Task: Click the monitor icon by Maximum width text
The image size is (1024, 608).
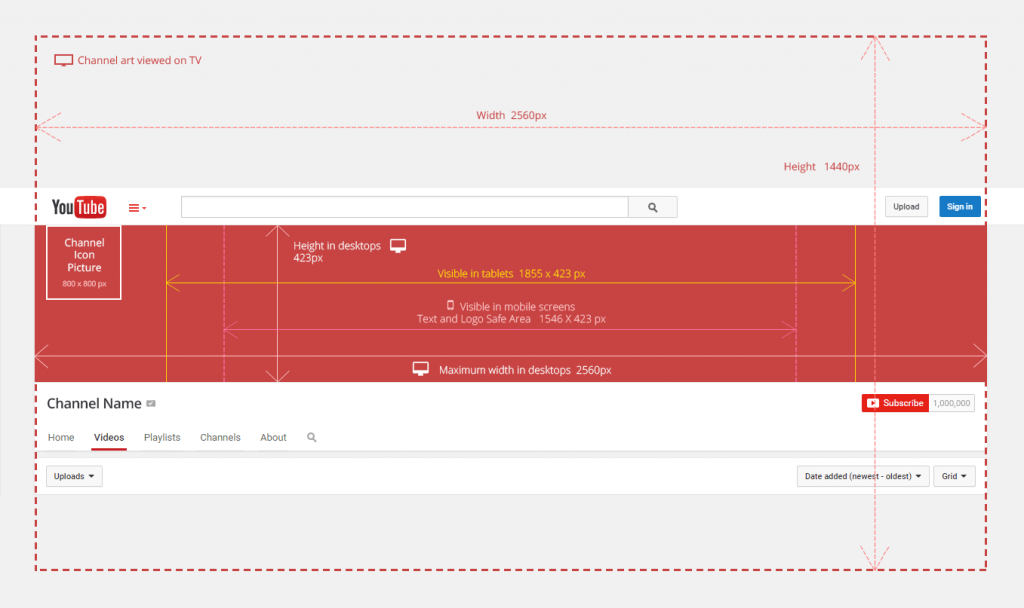Action: tap(421, 369)
